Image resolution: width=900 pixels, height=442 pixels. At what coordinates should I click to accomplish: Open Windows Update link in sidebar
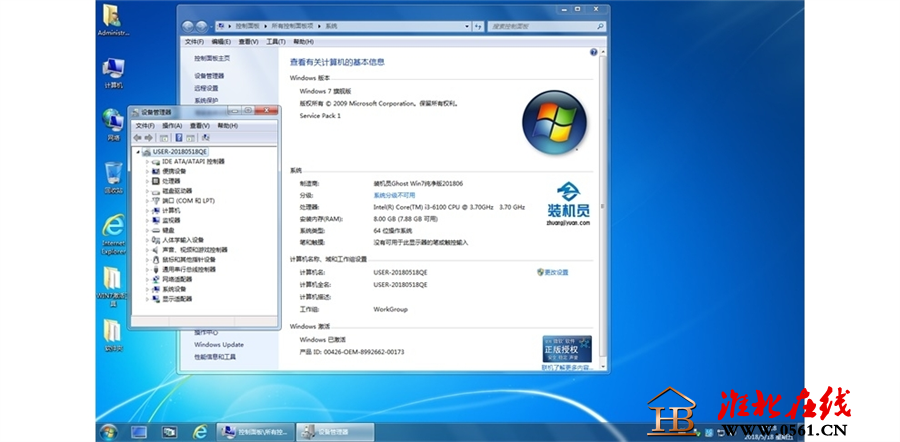(219, 345)
